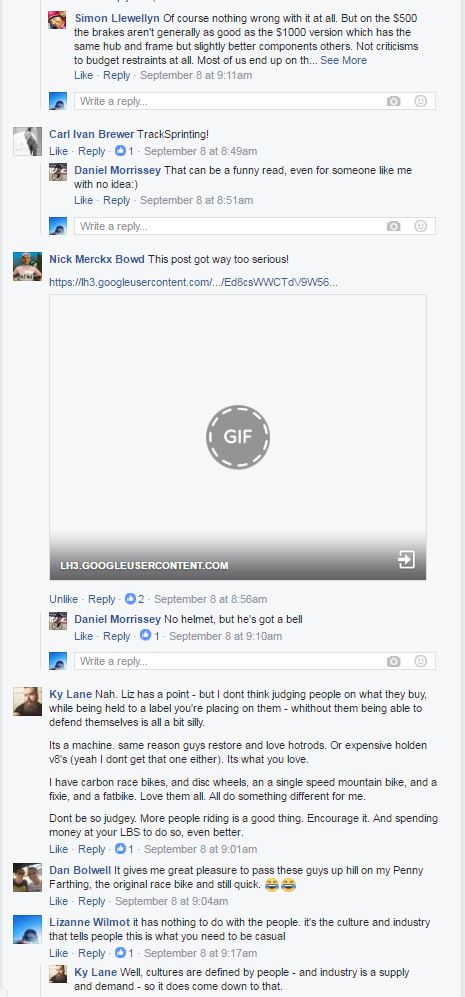This screenshot has width=465, height=997.
Task: Open Ky Lane's profile picture thumbnail
Action: click(27, 701)
